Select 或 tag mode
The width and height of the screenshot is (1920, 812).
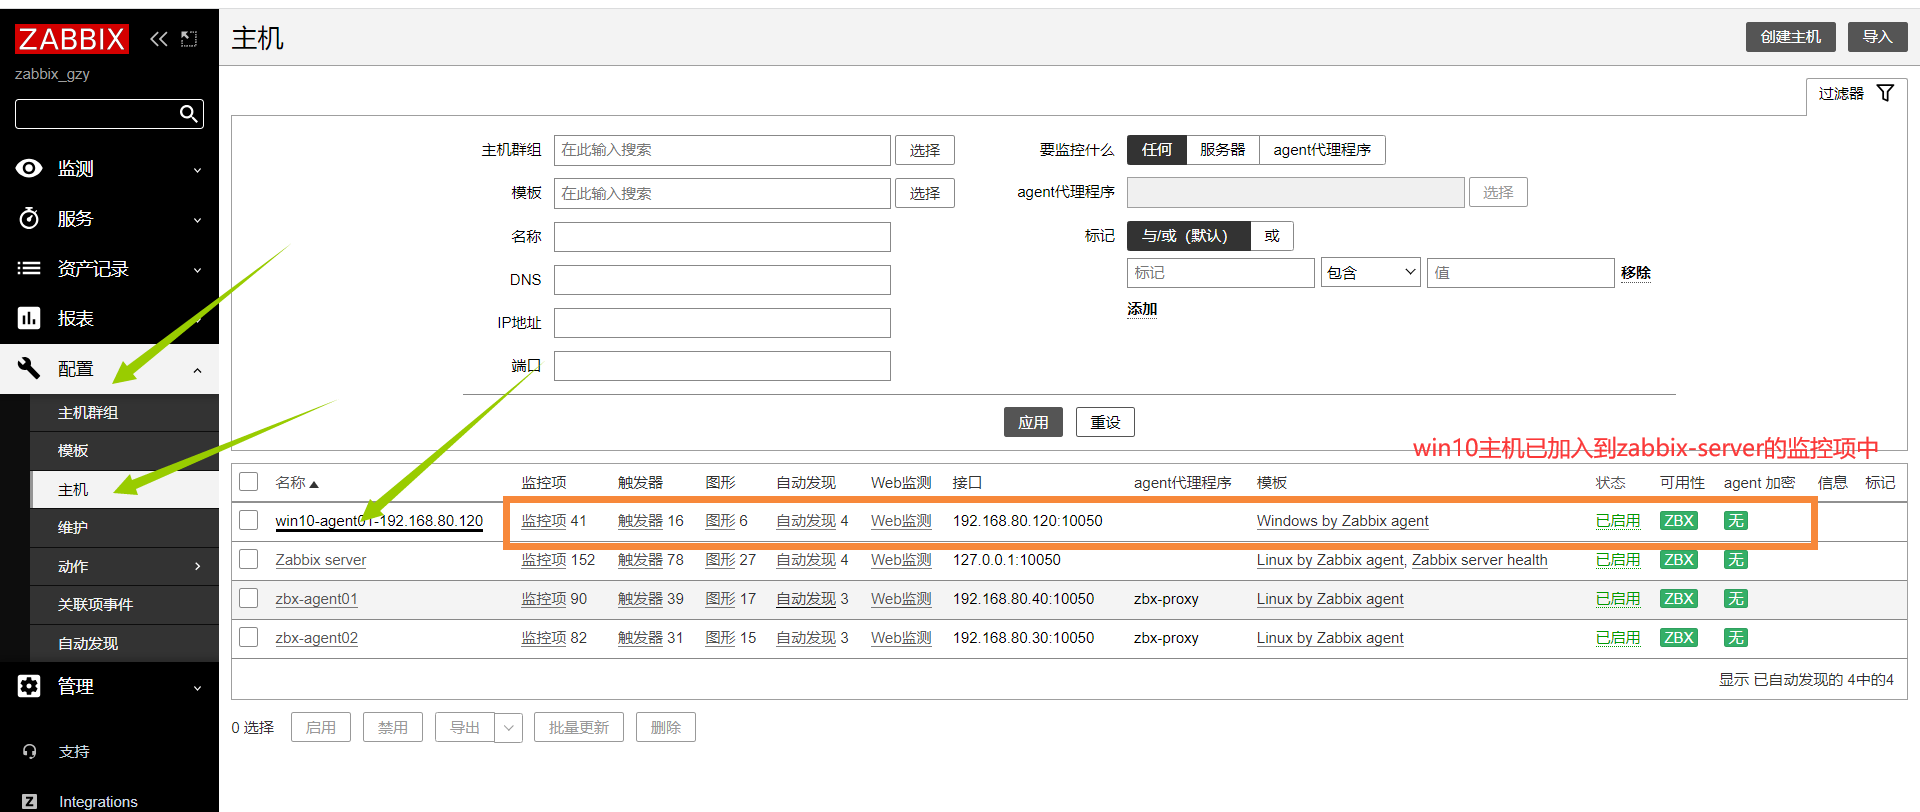tap(1272, 236)
